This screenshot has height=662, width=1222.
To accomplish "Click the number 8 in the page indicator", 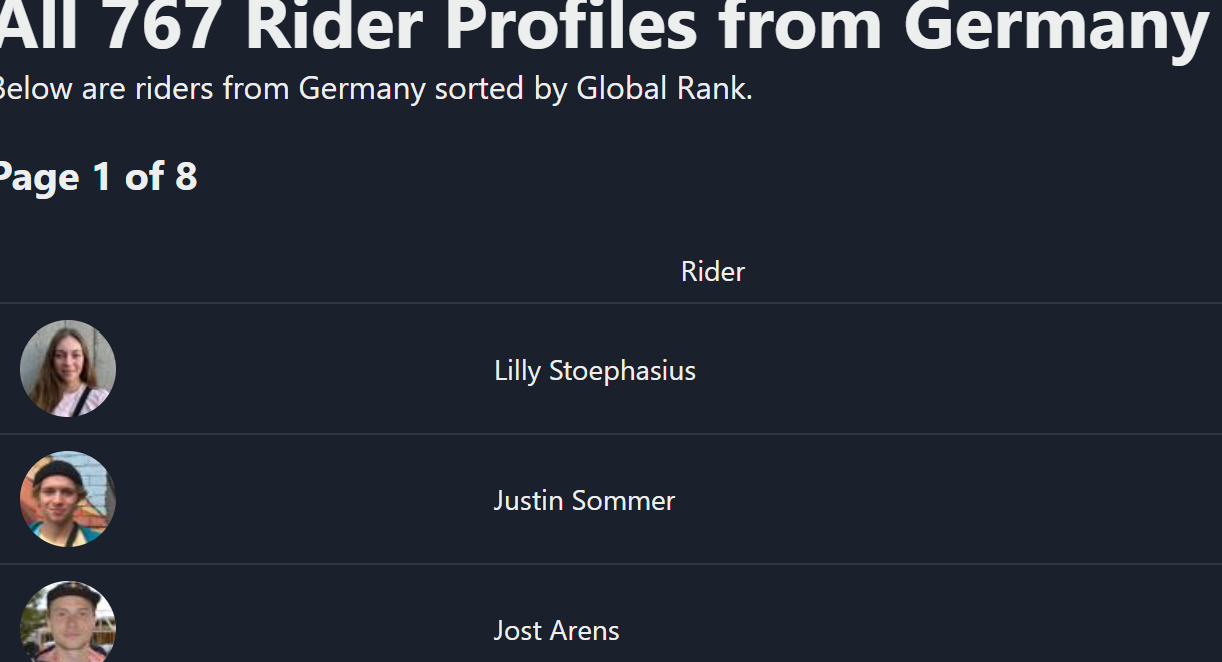I will (x=186, y=177).
